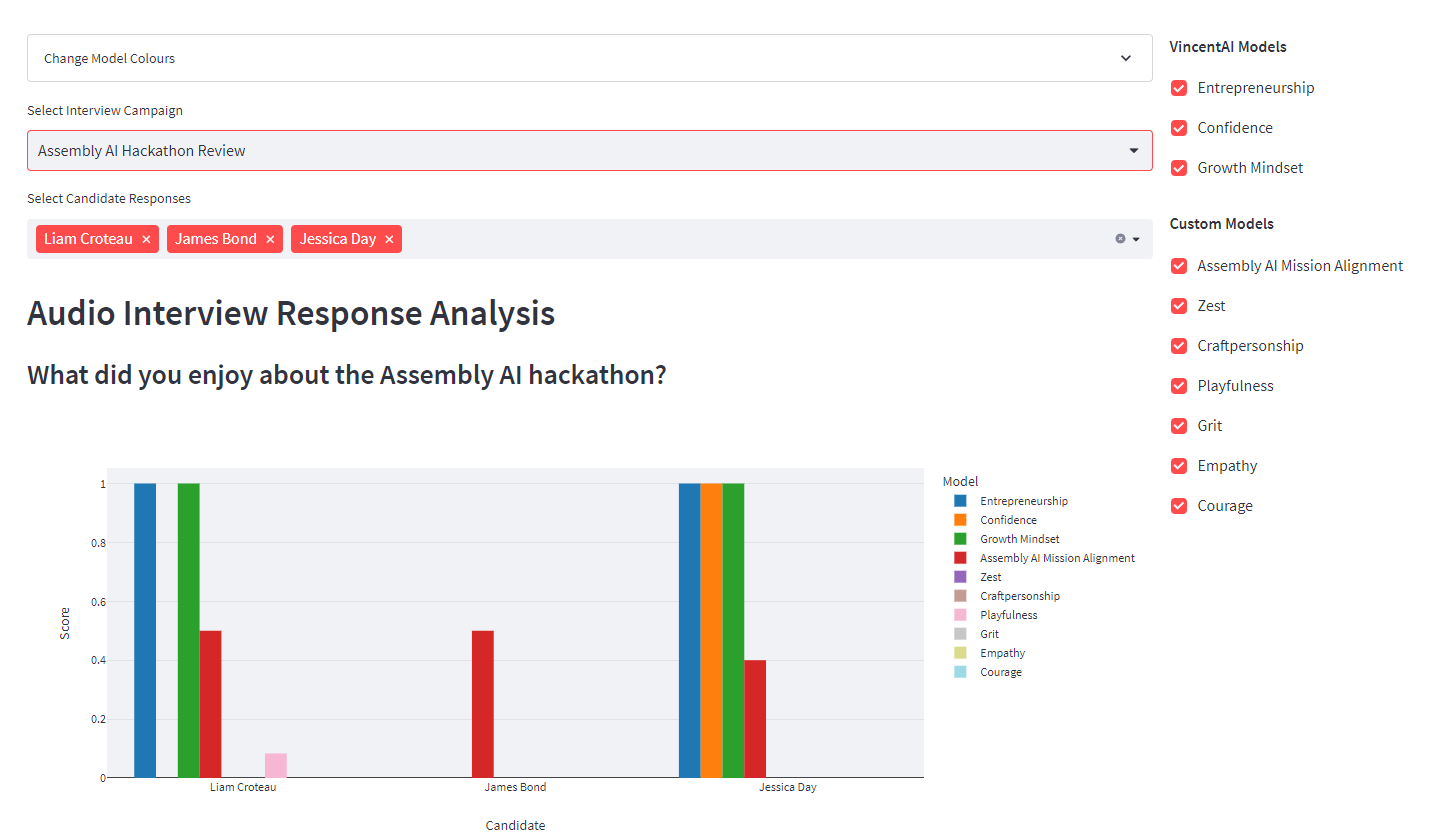Toggle the Empathy checkbox
Viewport: 1455px width, 836px height.
(1179, 466)
